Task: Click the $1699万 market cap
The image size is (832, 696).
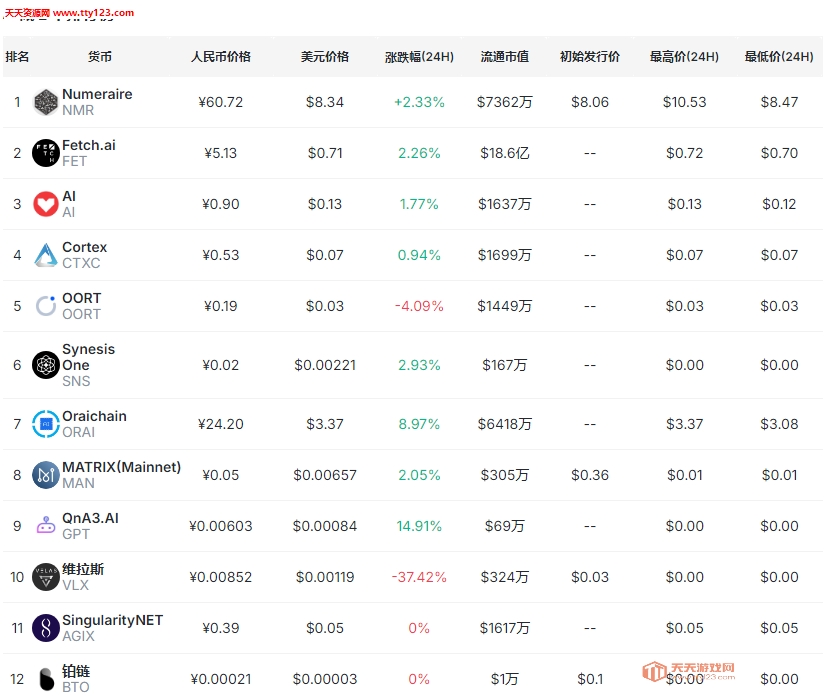Action: (505, 255)
